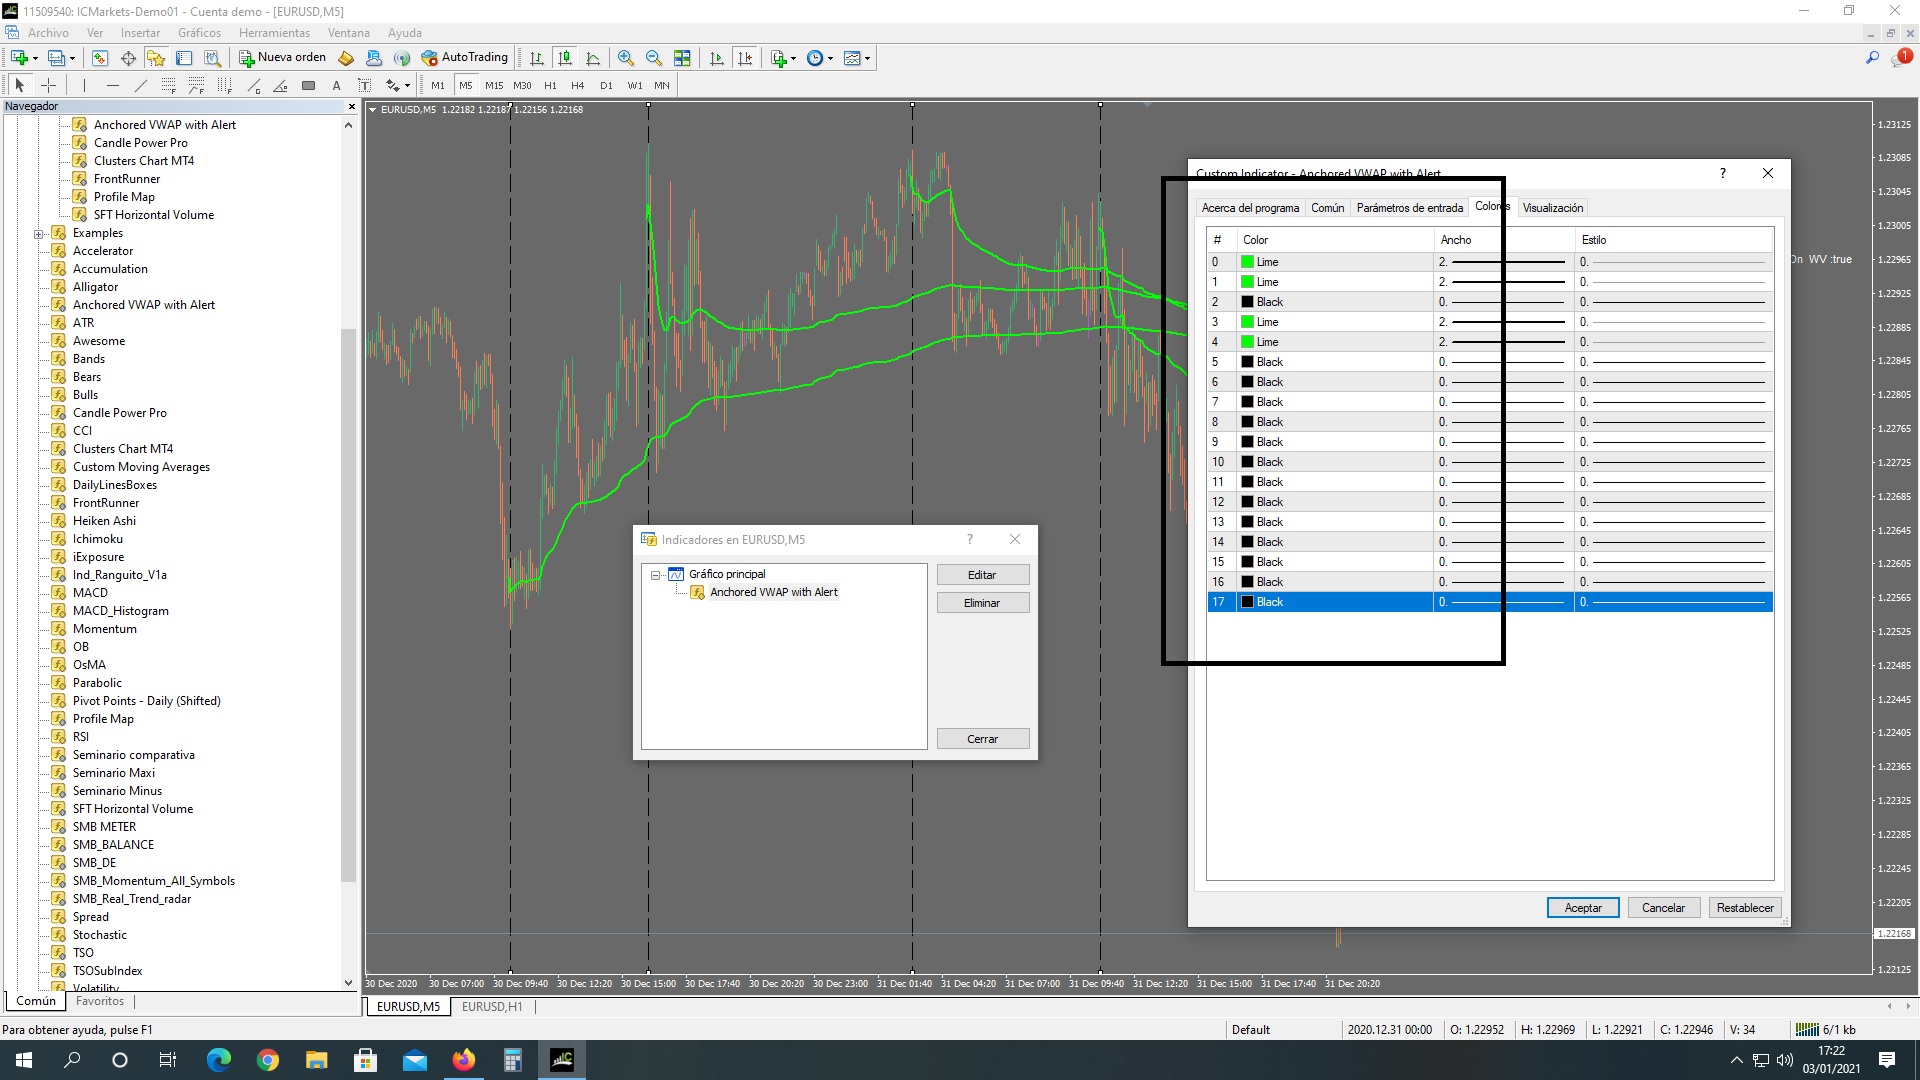1920x1080 pixels.
Task: Select the vertical line drawing tool
Action: [85, 86]
